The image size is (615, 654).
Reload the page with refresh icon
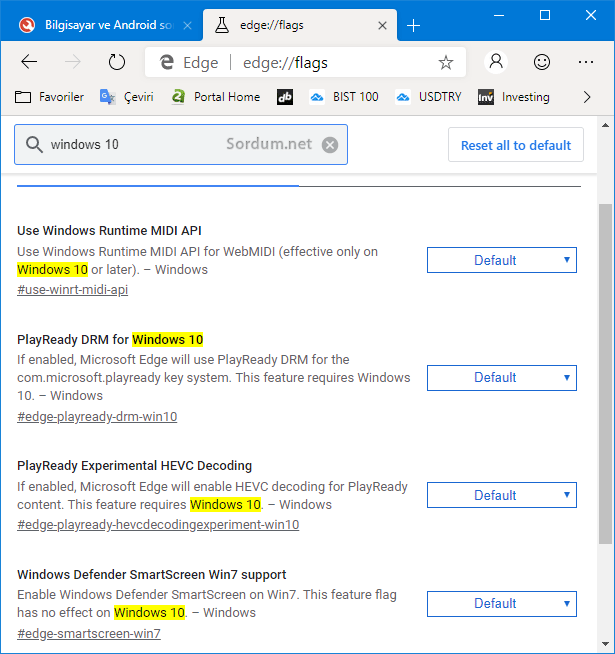pos(116,62)
